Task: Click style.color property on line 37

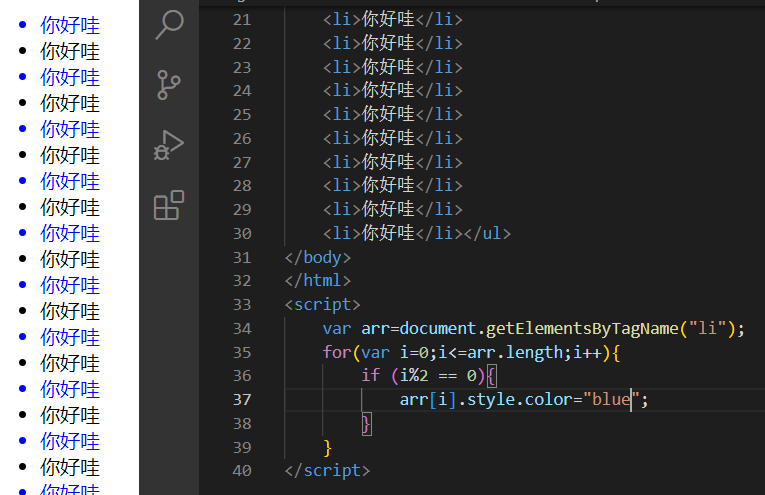Action: pos(520,400)
